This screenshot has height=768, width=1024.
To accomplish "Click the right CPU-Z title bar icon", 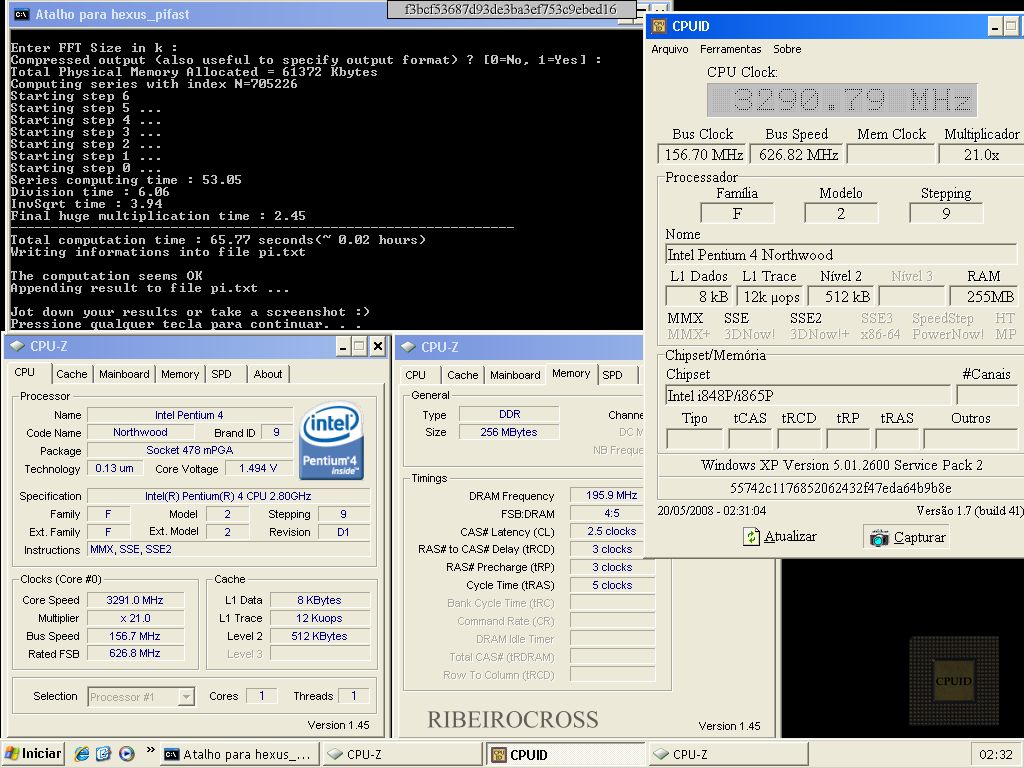I will click(408, 347).
